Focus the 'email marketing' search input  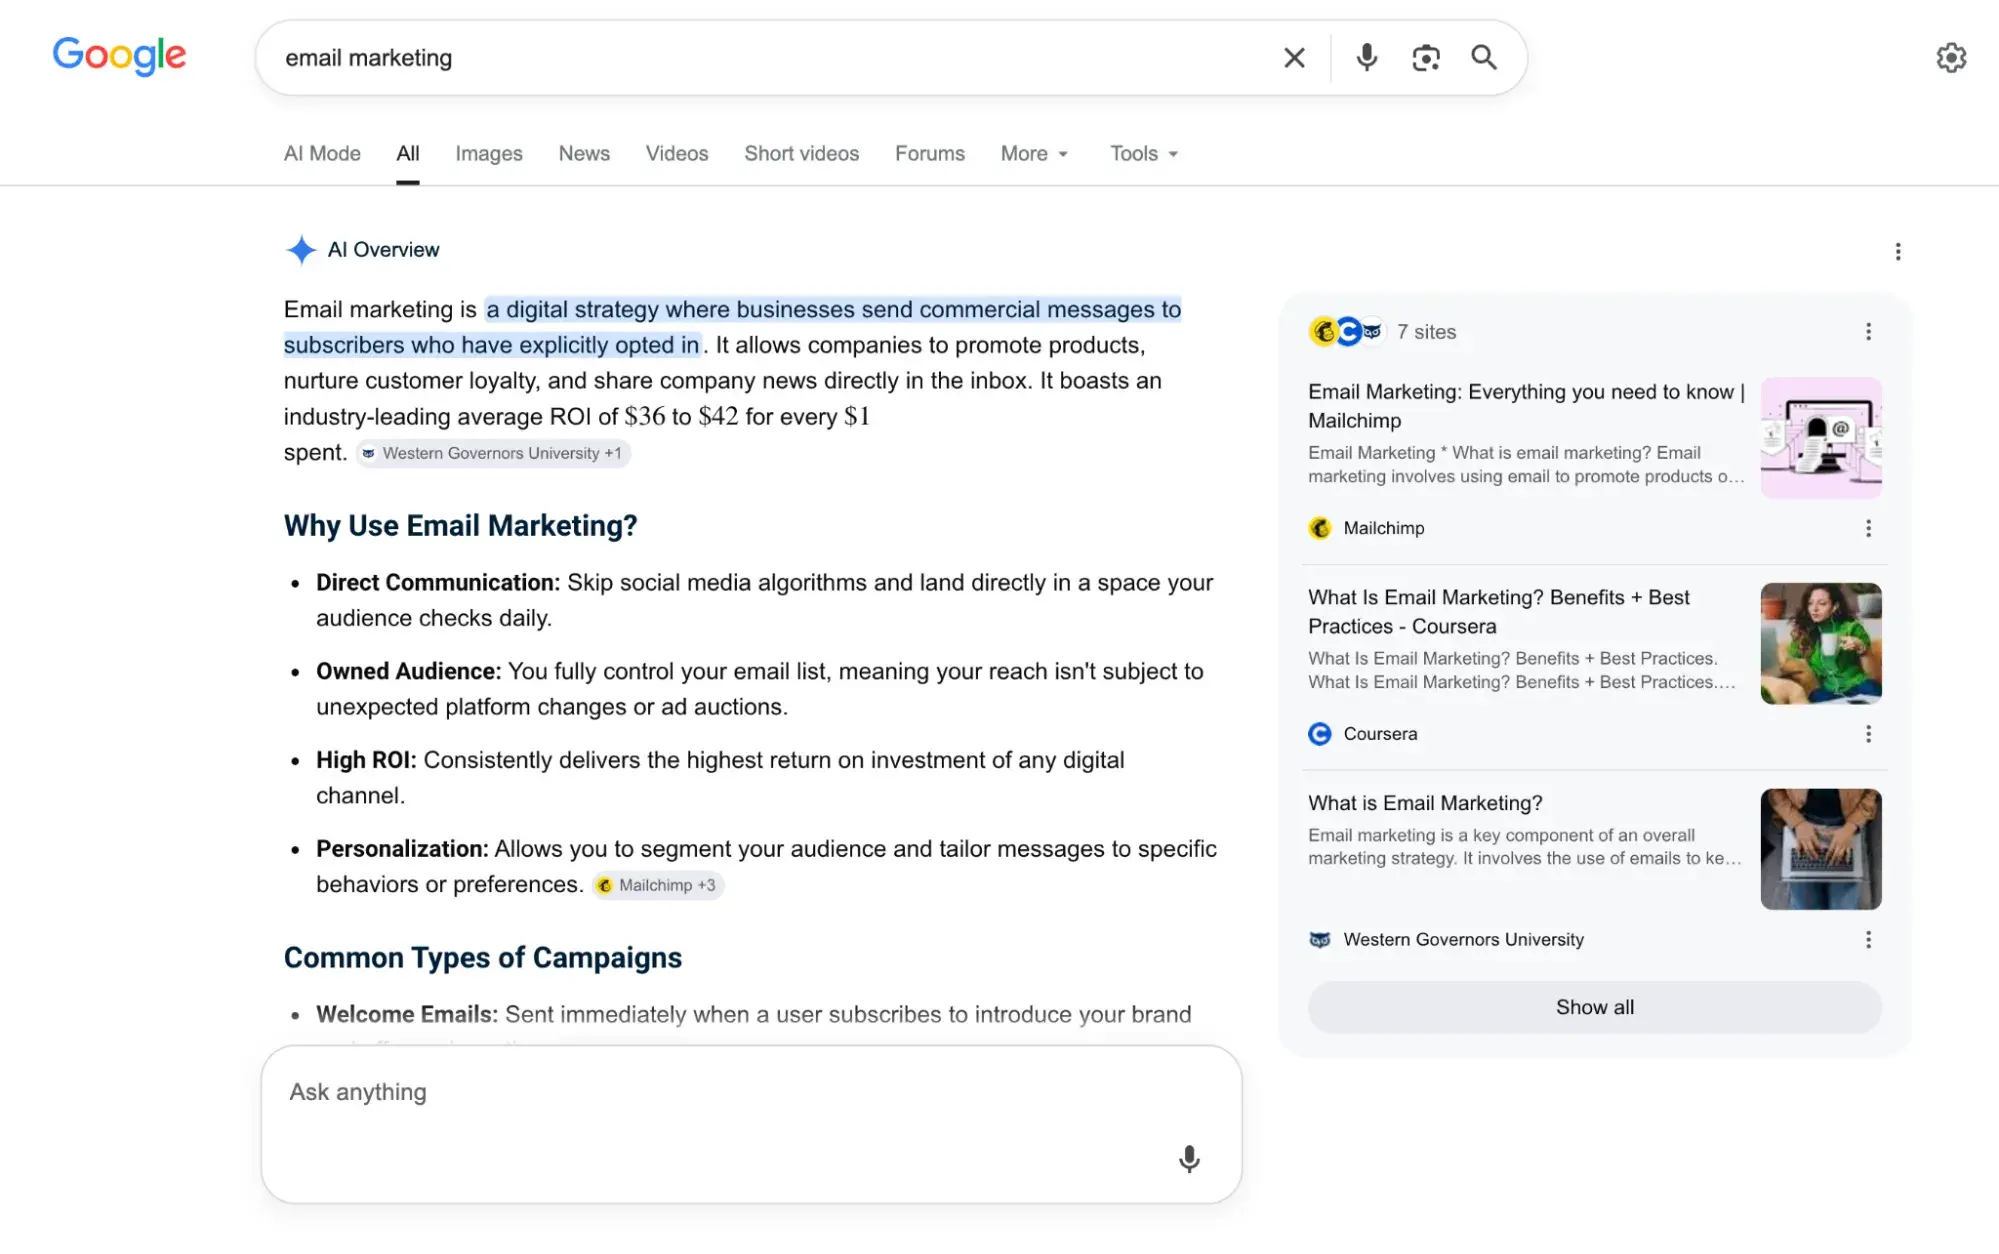[x=770, y=58]
